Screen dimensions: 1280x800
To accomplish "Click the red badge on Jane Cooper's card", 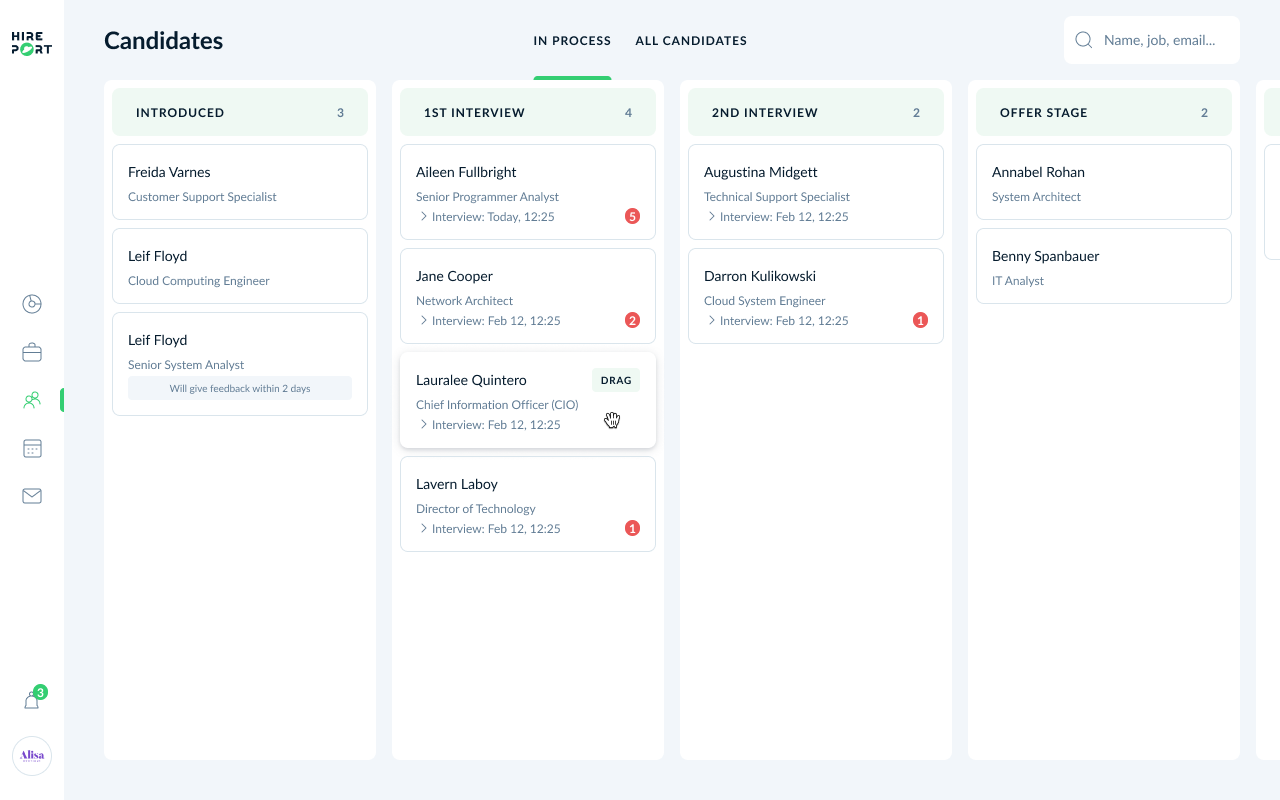I will 632,320.
